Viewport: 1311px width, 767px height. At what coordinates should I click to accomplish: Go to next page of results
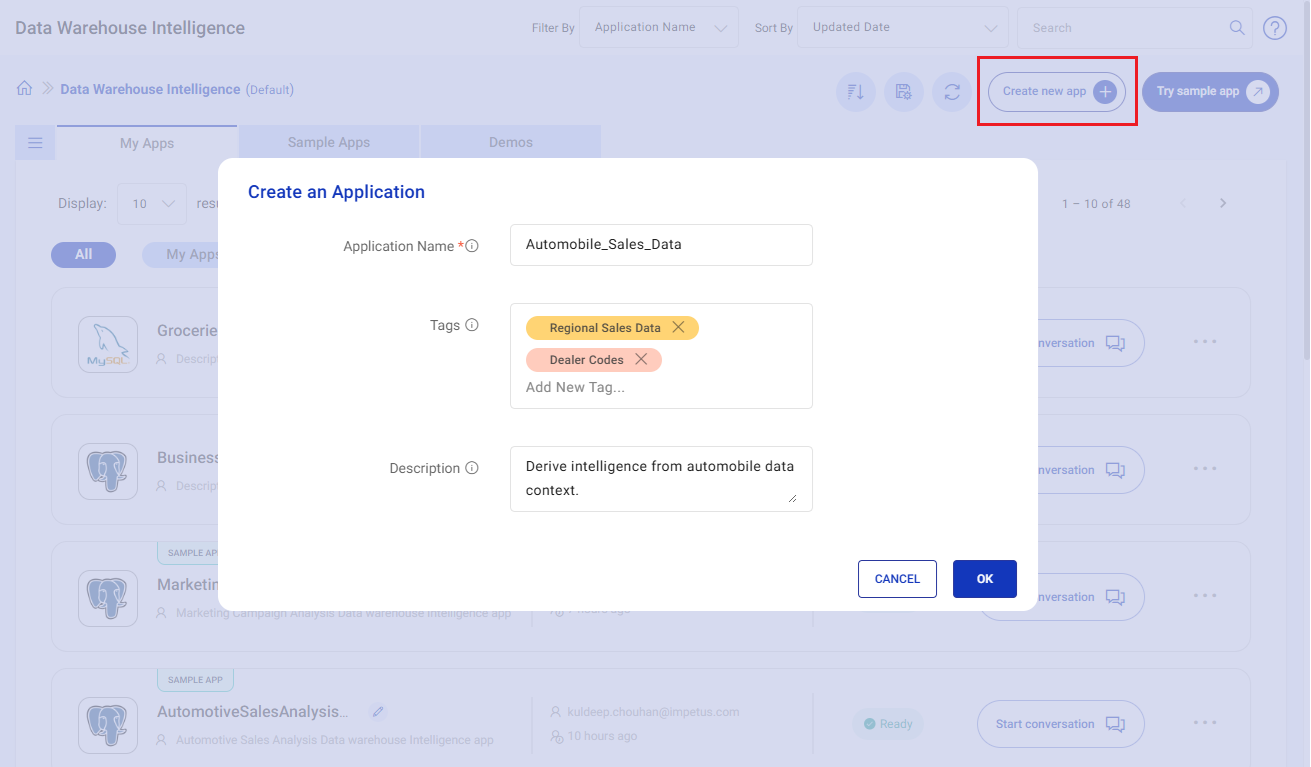(x=1222, y=204)
